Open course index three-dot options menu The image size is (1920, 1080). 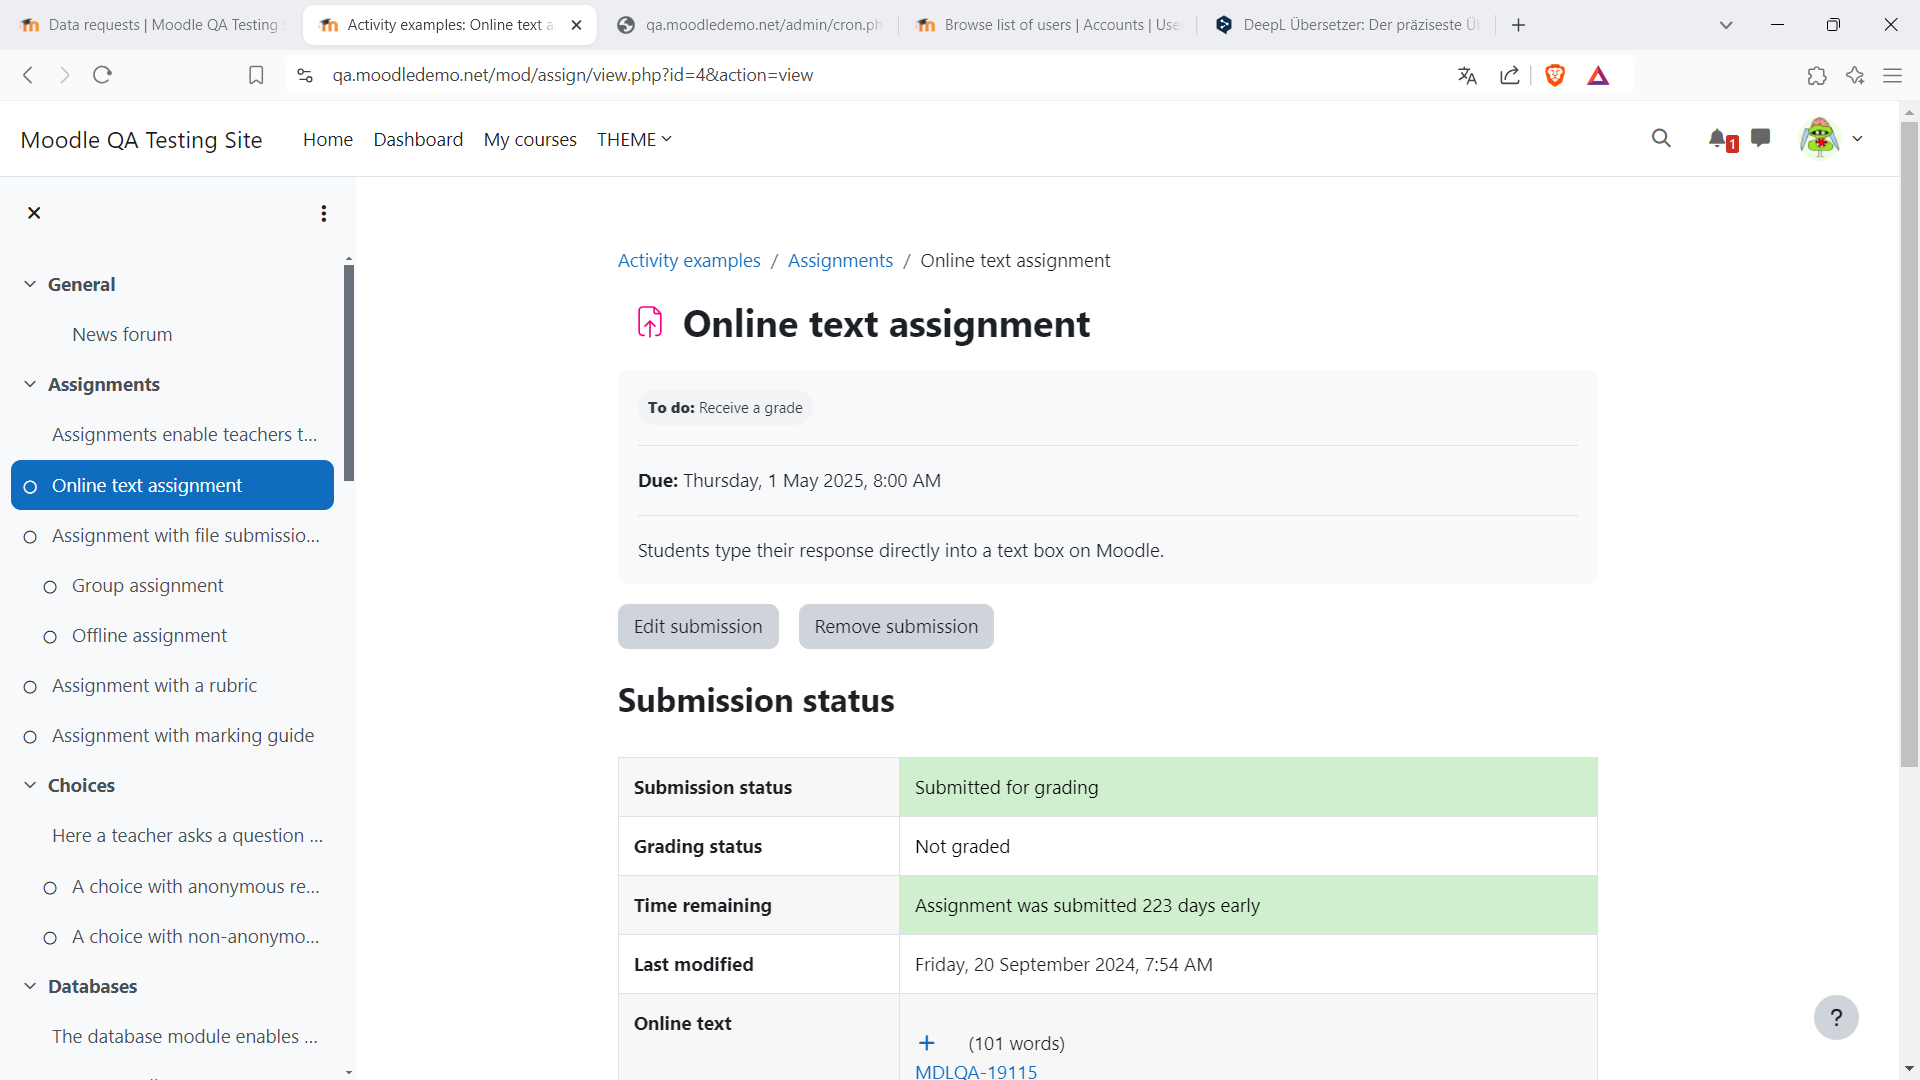tap(324, 213)
